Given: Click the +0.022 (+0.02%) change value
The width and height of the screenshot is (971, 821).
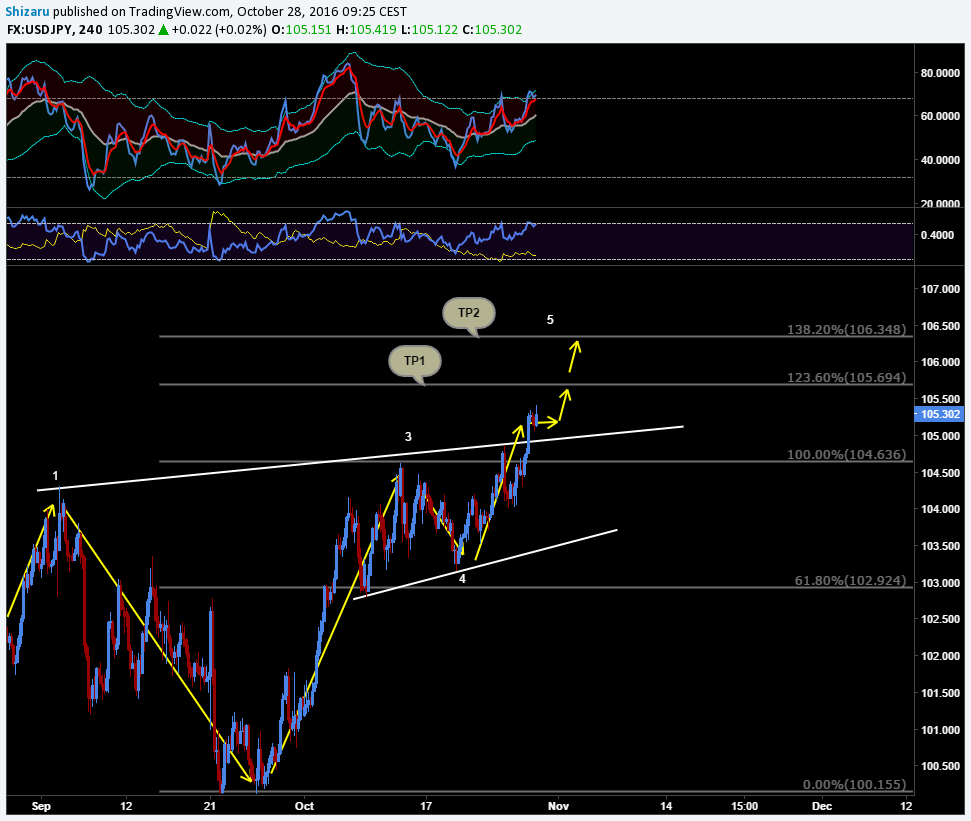Looking at the screenshot, I should [x=219, y=30].
